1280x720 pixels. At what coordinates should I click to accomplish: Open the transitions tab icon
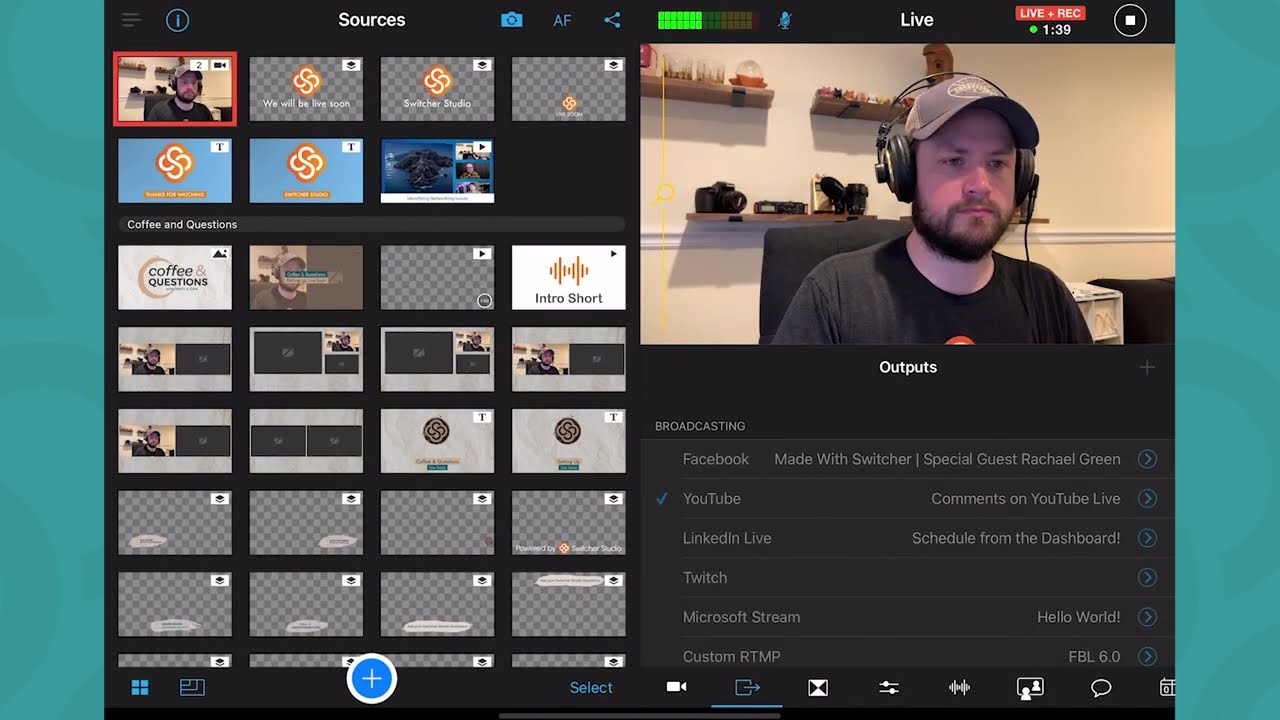coord(818,687)
